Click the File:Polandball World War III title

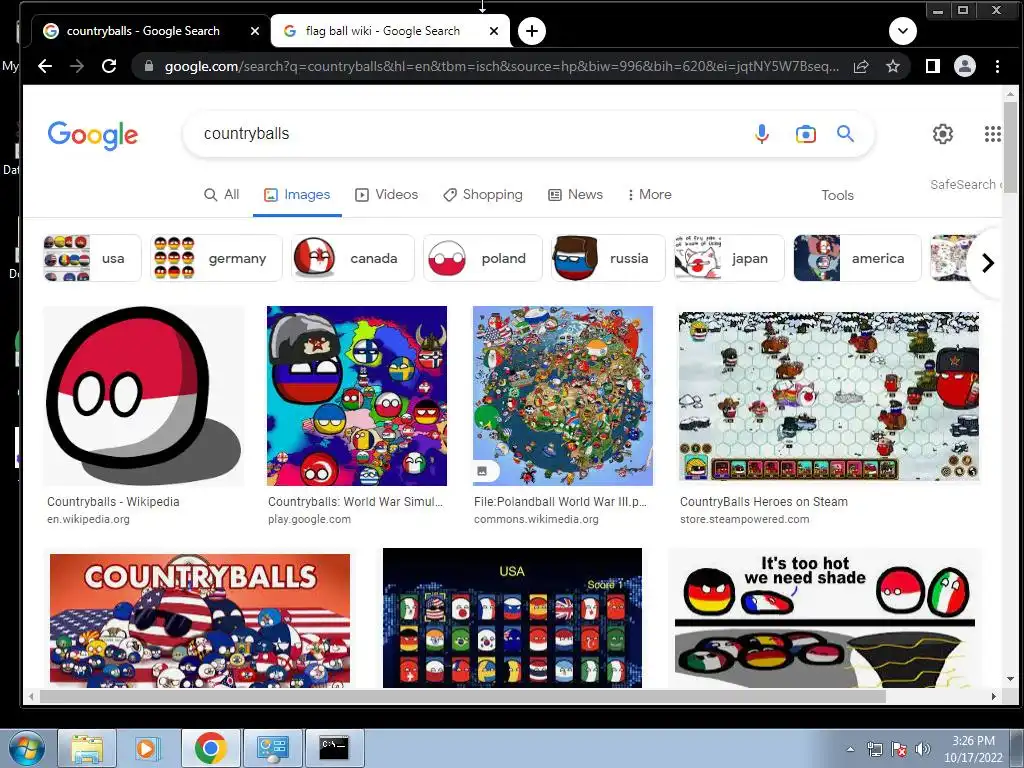[560, 502]
